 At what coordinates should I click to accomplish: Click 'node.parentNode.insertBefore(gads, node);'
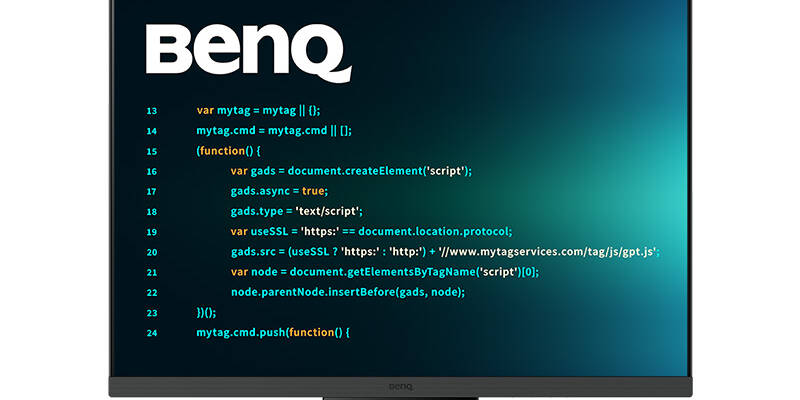pyautogui.click(x=348, y=292)
